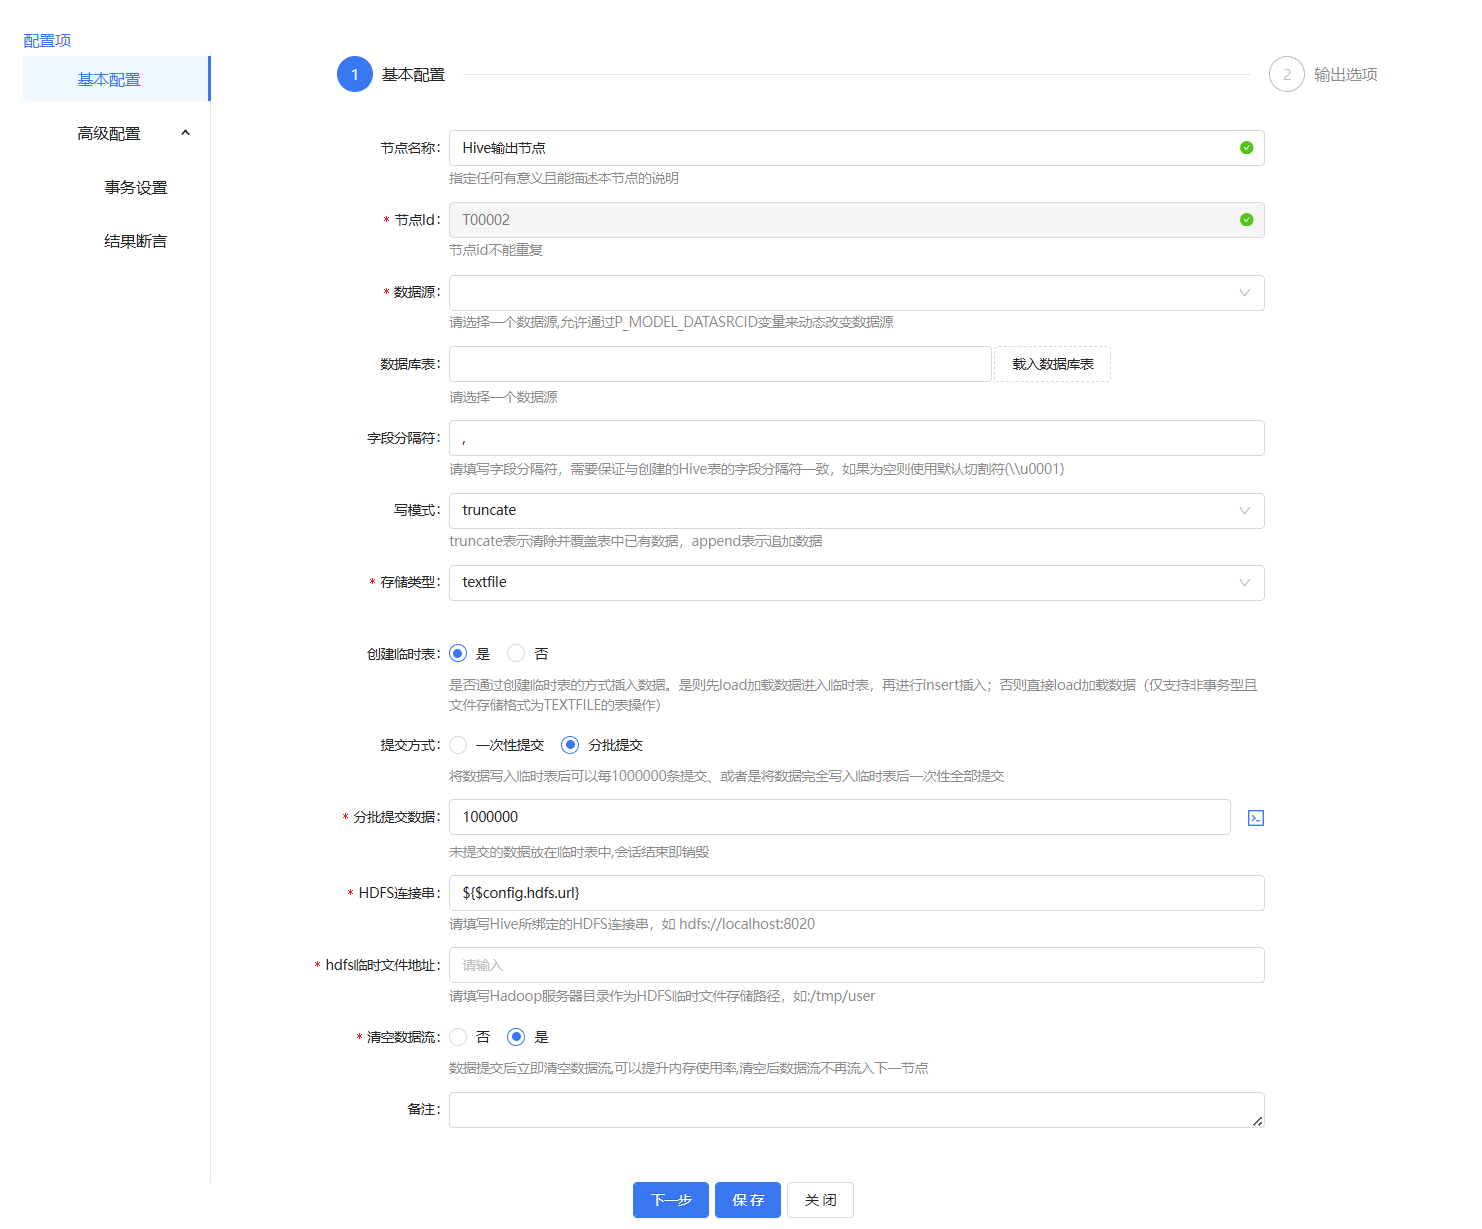Open the 写模式 truncate dropdown
This screenshot has width=1482, height=1229.
point(856,511)
